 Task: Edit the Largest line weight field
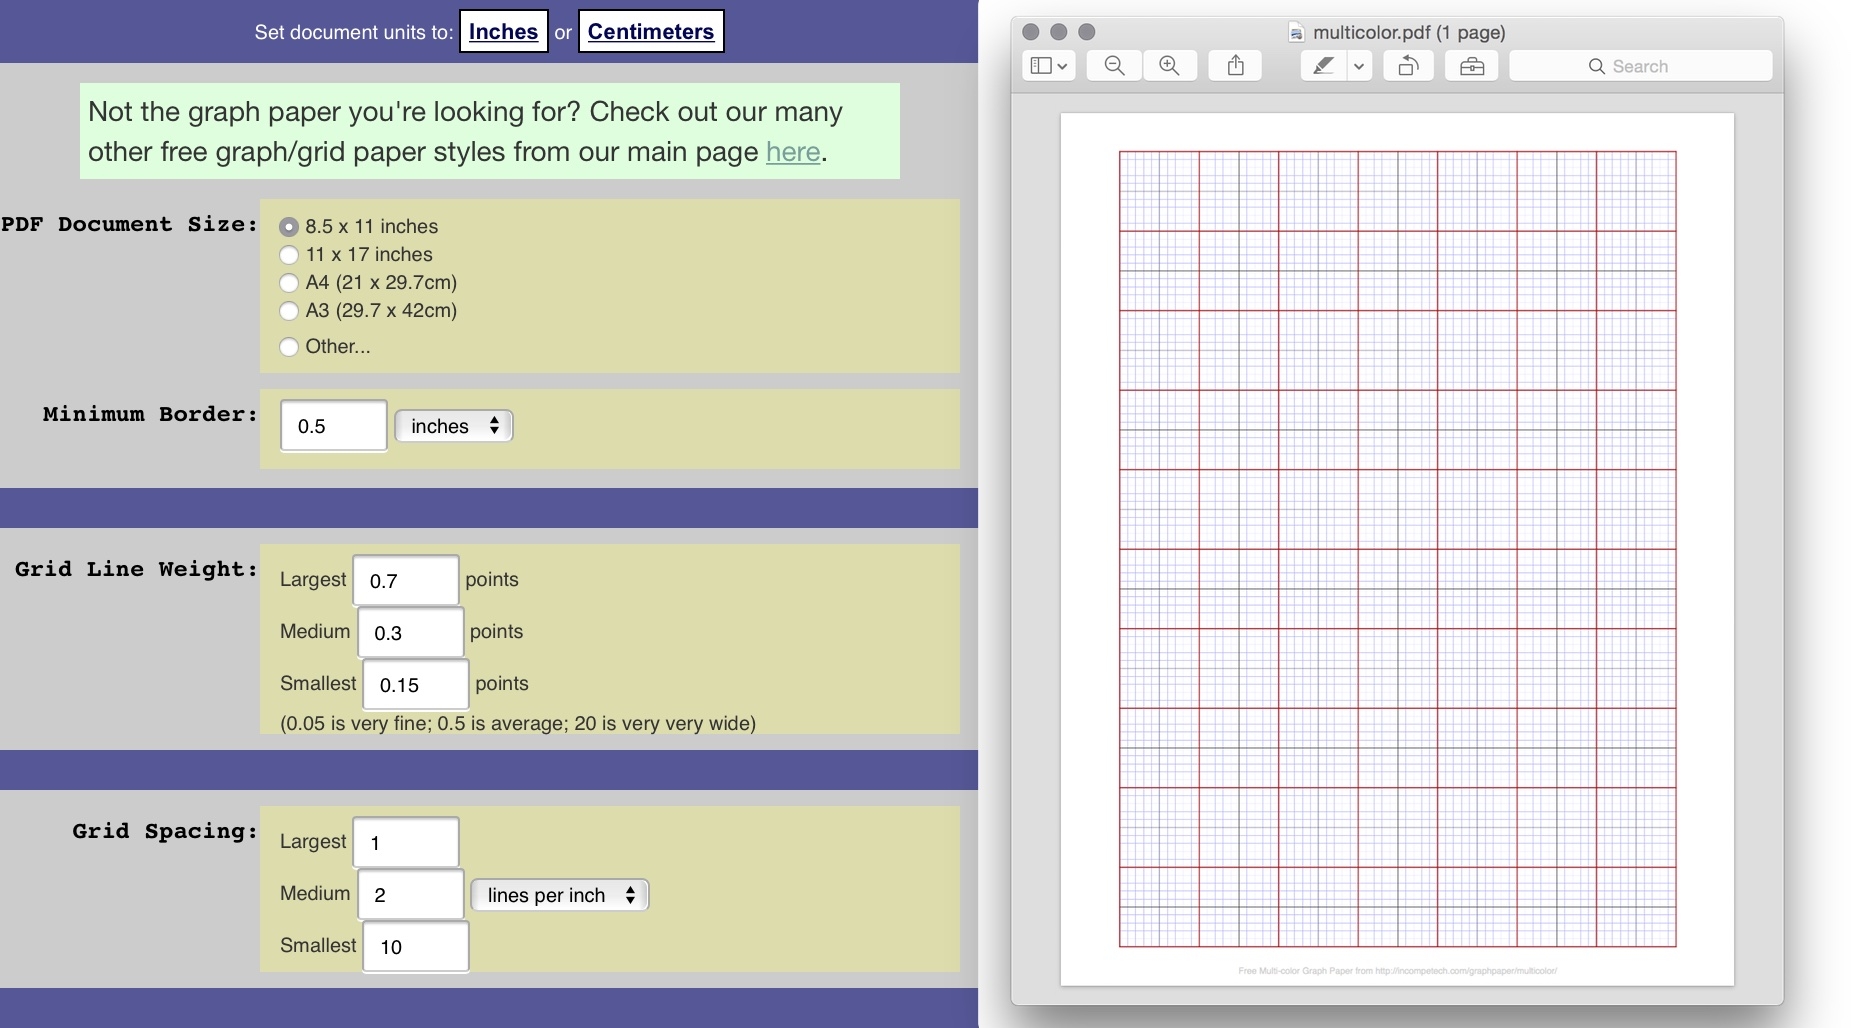point(406,581)
